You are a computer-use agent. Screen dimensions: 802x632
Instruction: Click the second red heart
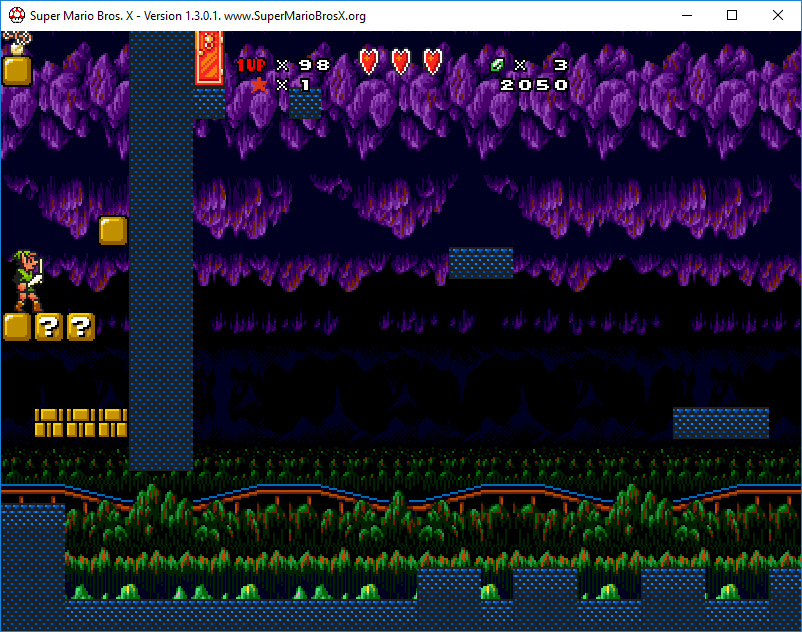pyautogui.click(x=400, y=62)
